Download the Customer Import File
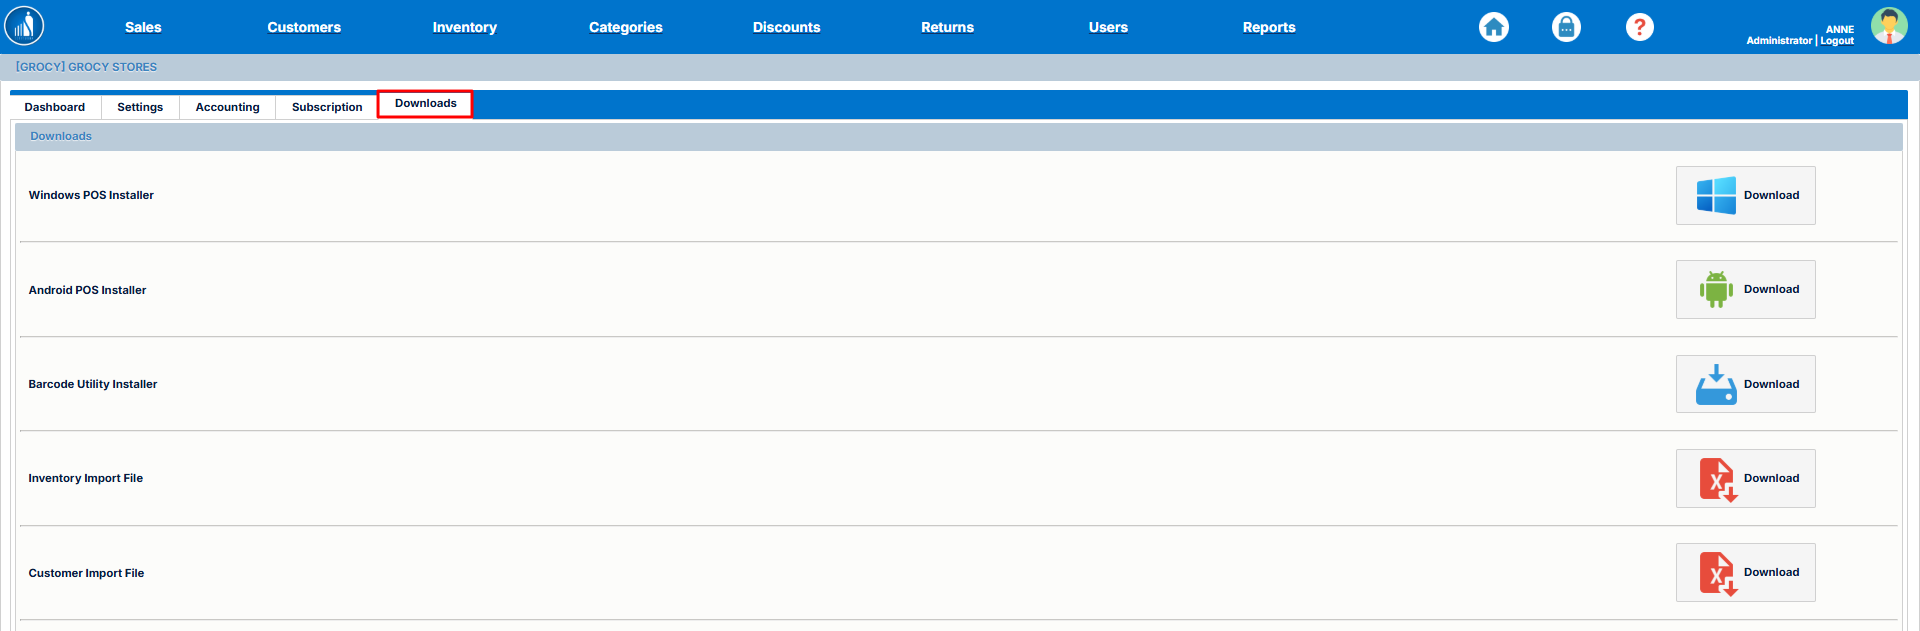1920x631 pixels. pos(1745,573)
